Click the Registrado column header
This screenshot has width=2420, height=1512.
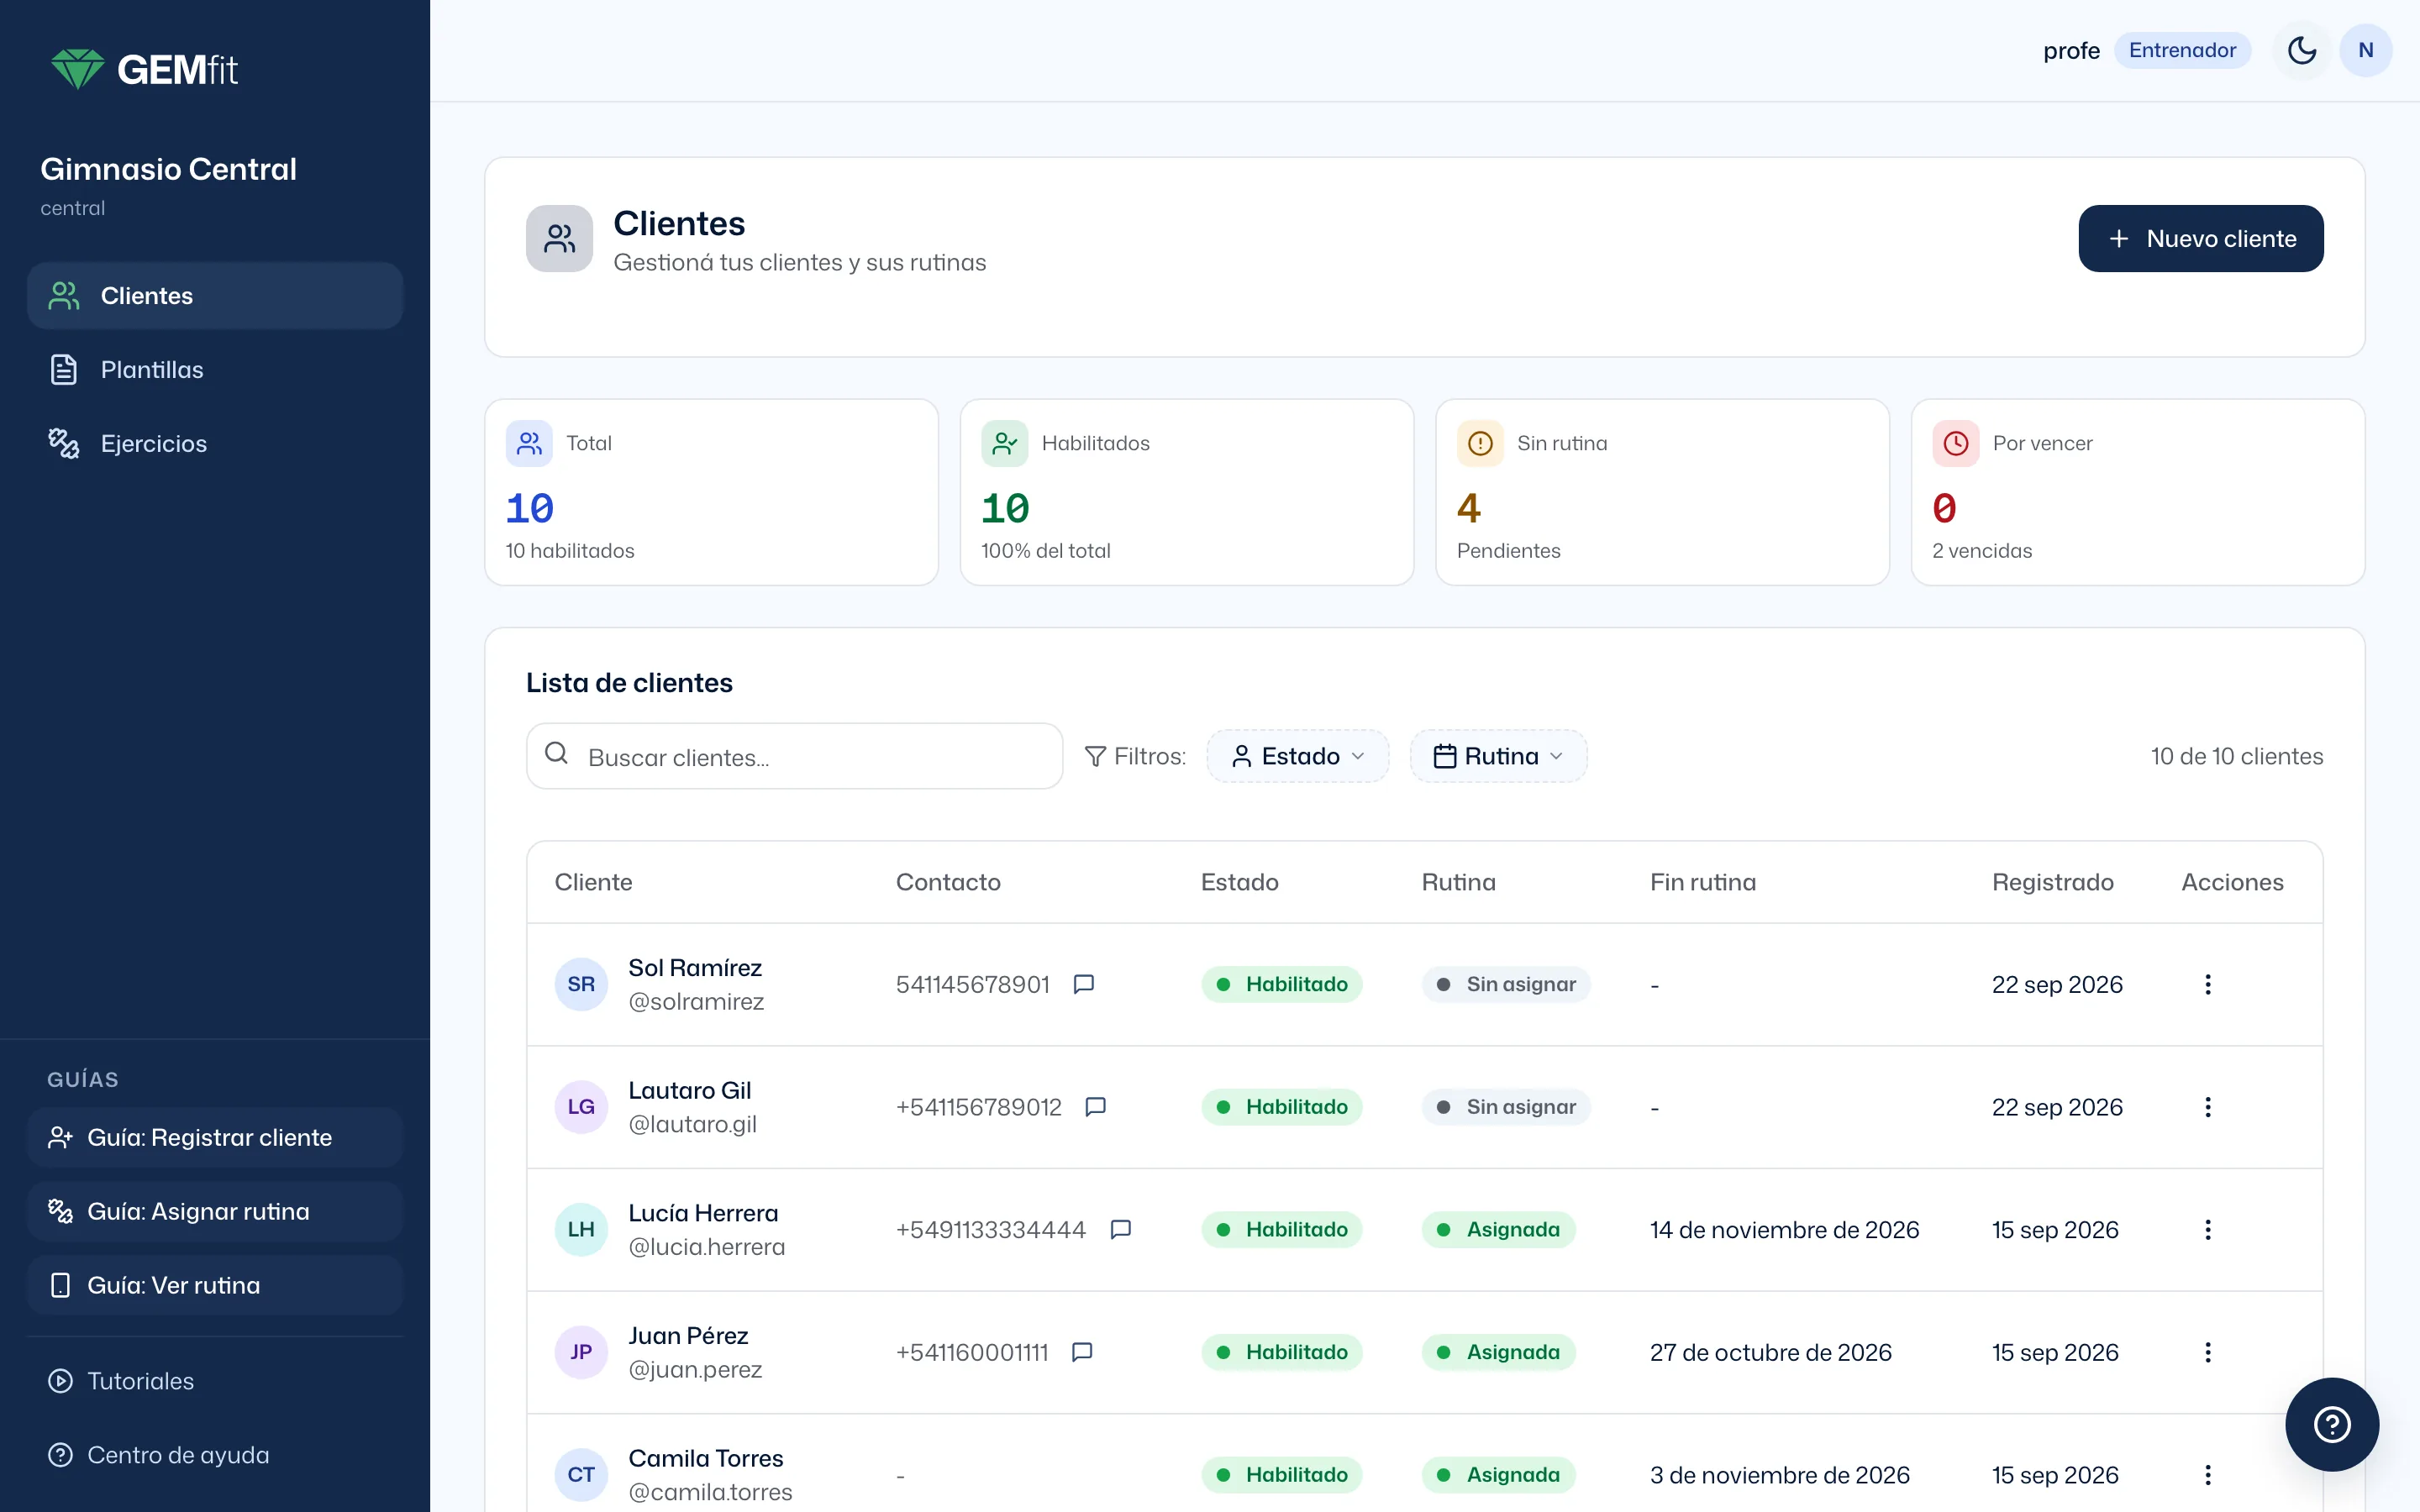coord(2052,882)
